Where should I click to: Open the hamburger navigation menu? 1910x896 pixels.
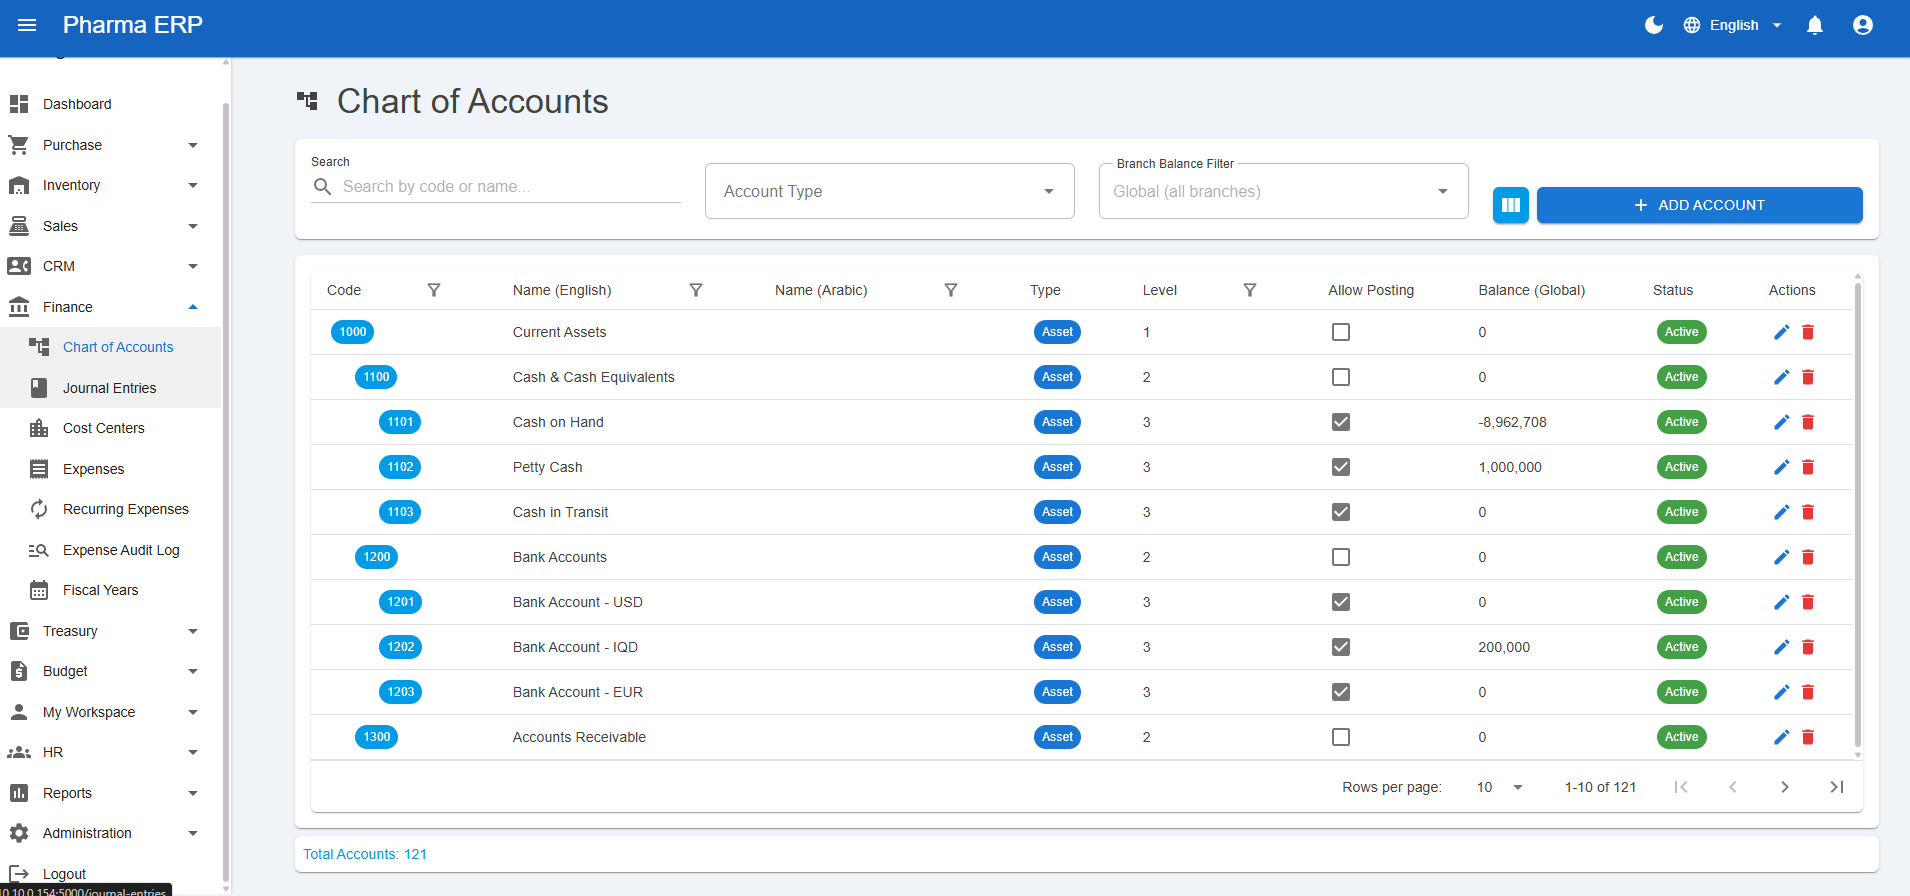27,25
